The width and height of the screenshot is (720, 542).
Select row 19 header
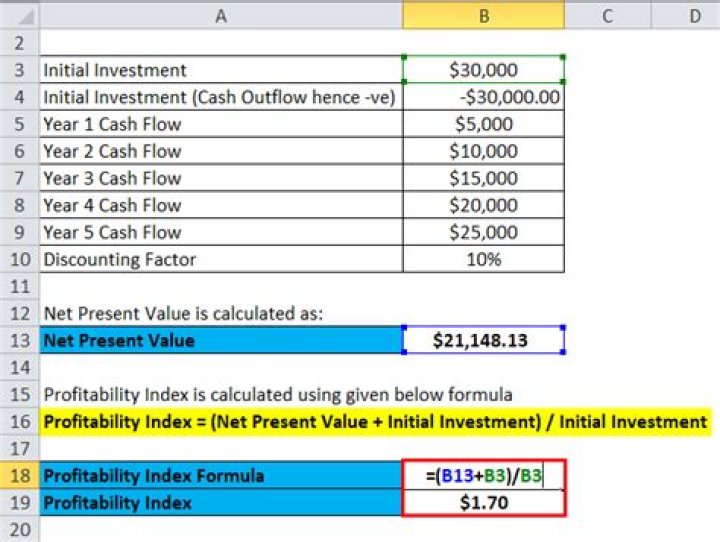[x=19, y=502]
